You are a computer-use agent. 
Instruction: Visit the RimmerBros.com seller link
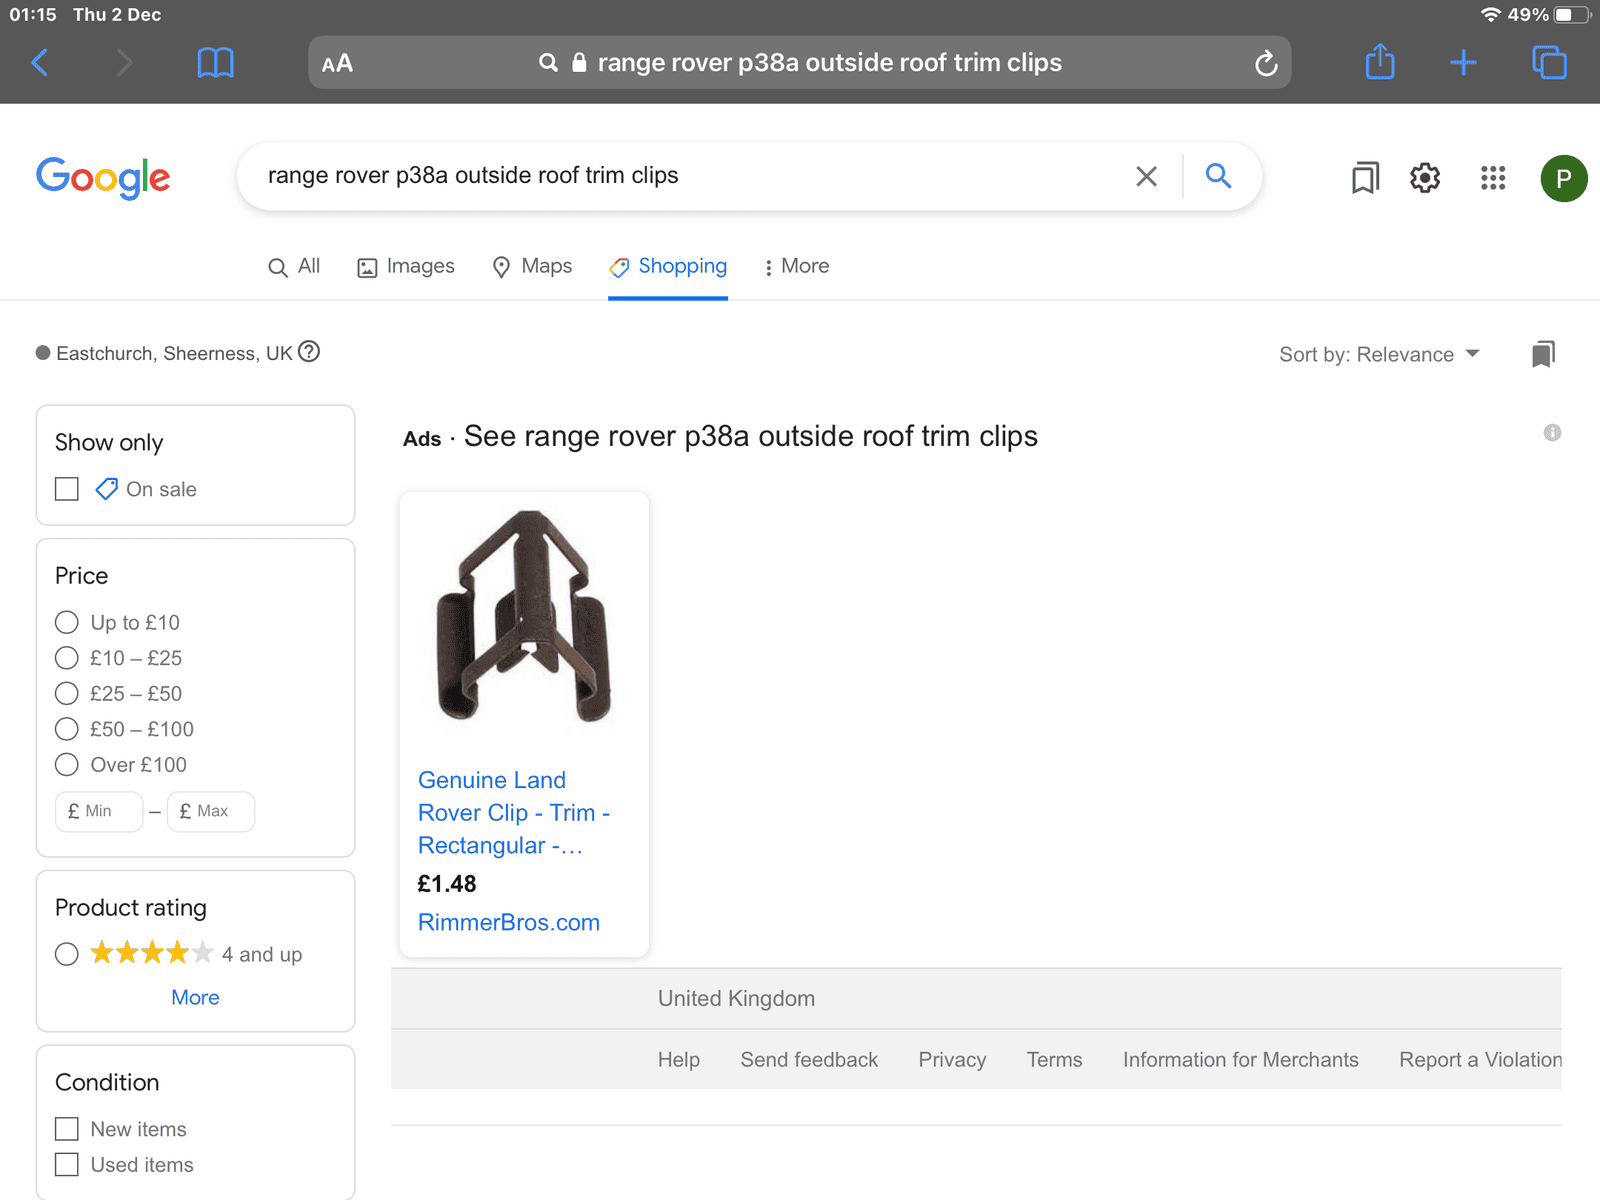[x=508, y=922]
